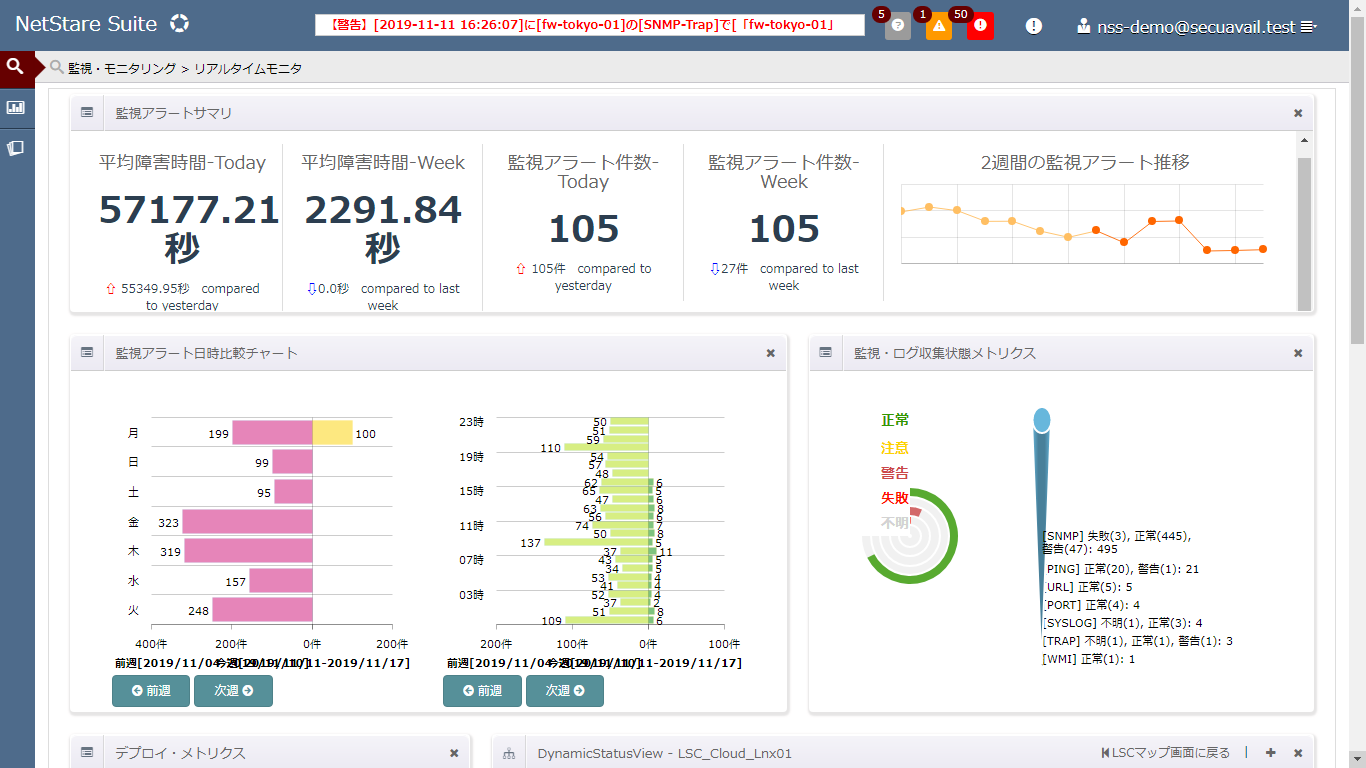Click the 2291.84秒 weekly outage value

(383, 229)
